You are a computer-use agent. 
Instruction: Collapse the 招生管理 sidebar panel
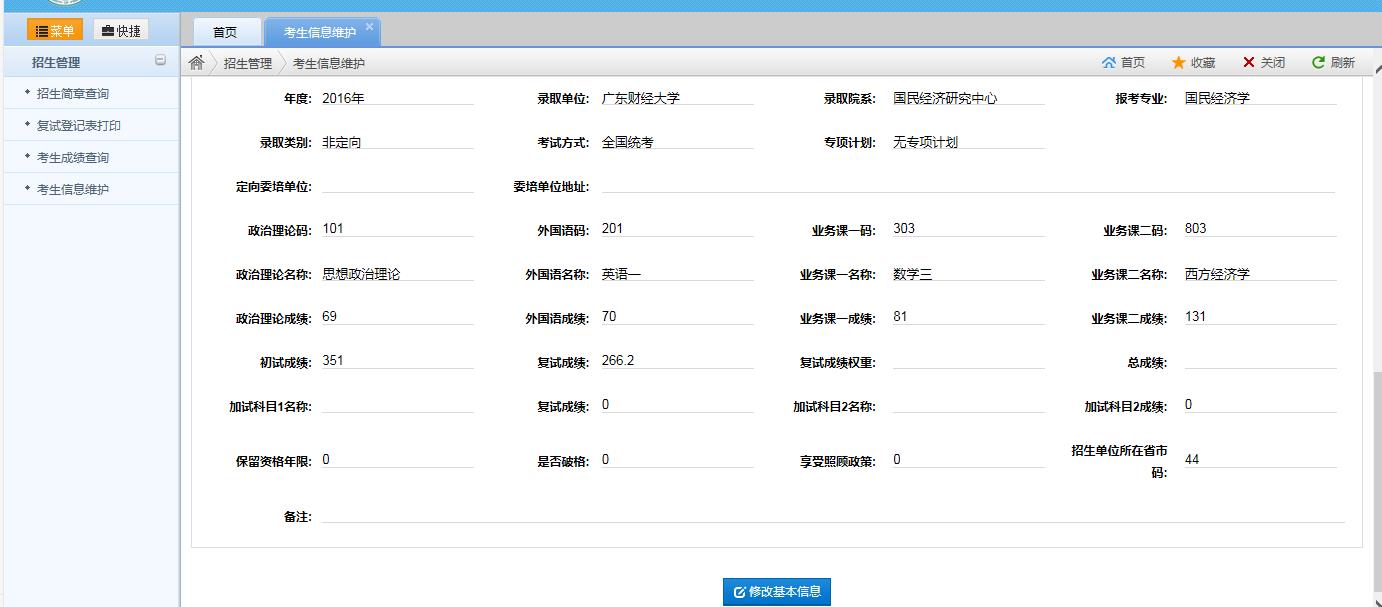pyautogui.click(x=160, y=61)
